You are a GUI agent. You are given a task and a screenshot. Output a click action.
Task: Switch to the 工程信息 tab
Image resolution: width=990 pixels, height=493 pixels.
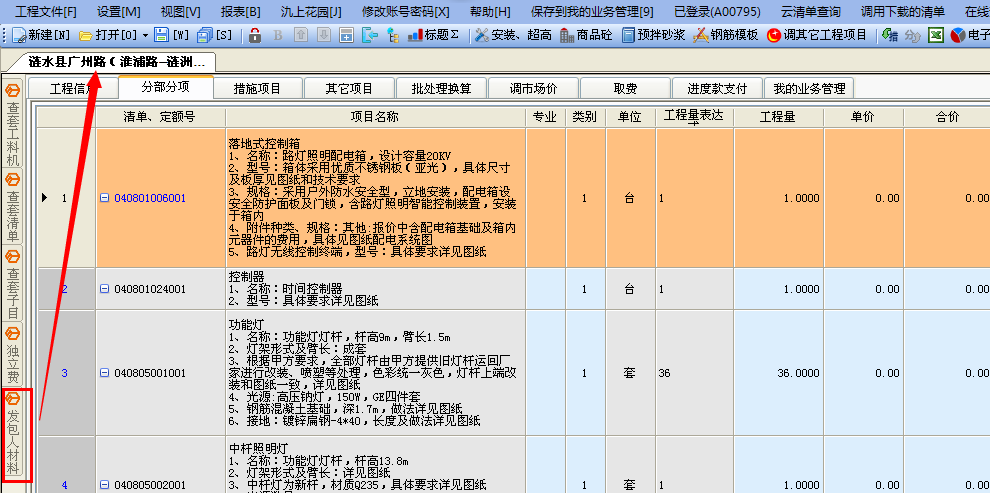[x=73, y=88]
